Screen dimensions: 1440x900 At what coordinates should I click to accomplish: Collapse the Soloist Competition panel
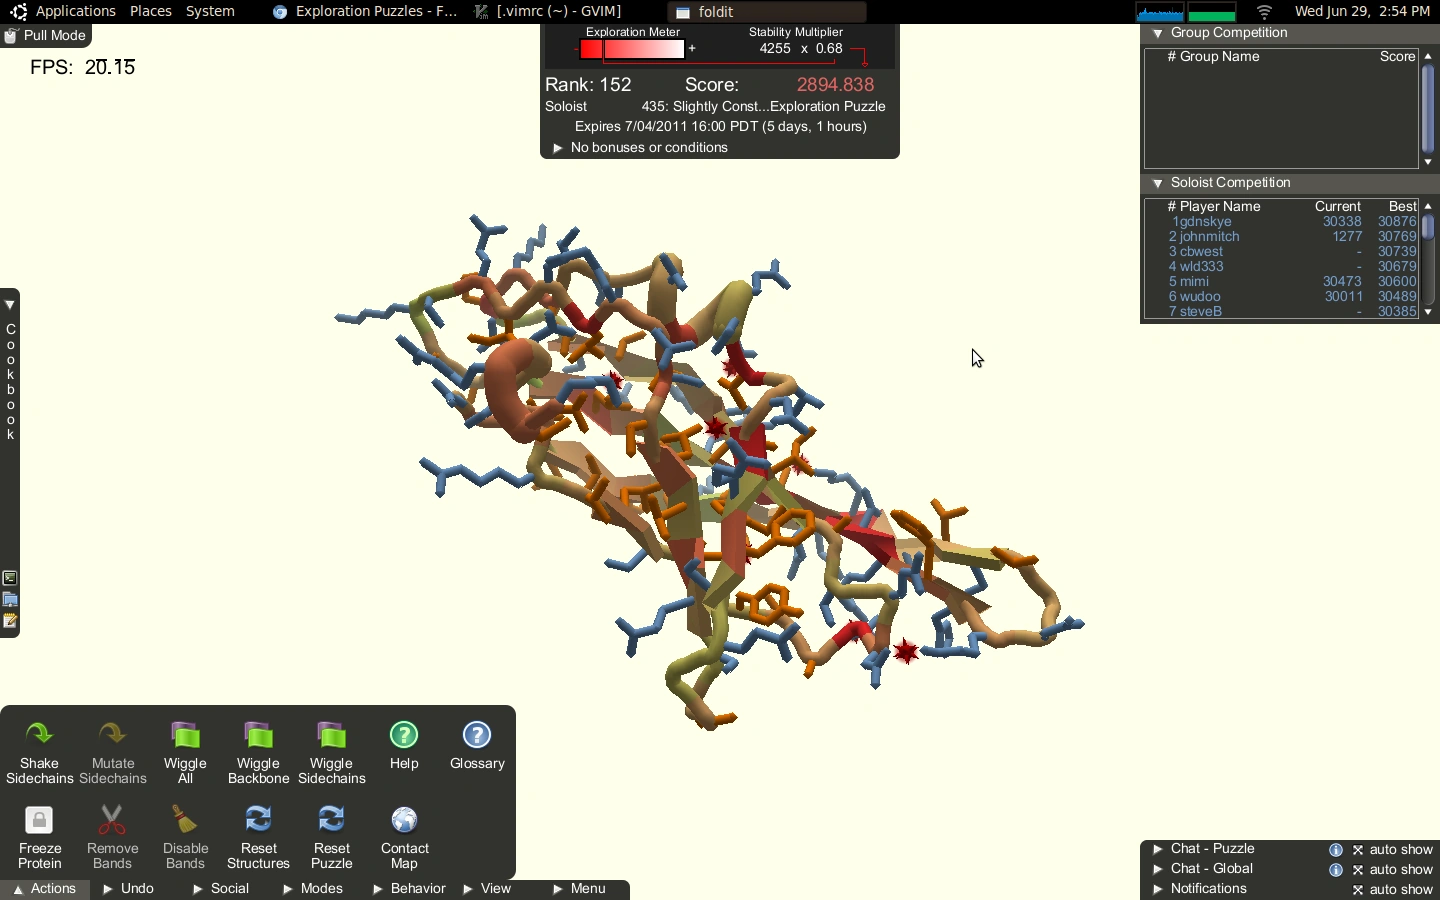[1158, 184]
